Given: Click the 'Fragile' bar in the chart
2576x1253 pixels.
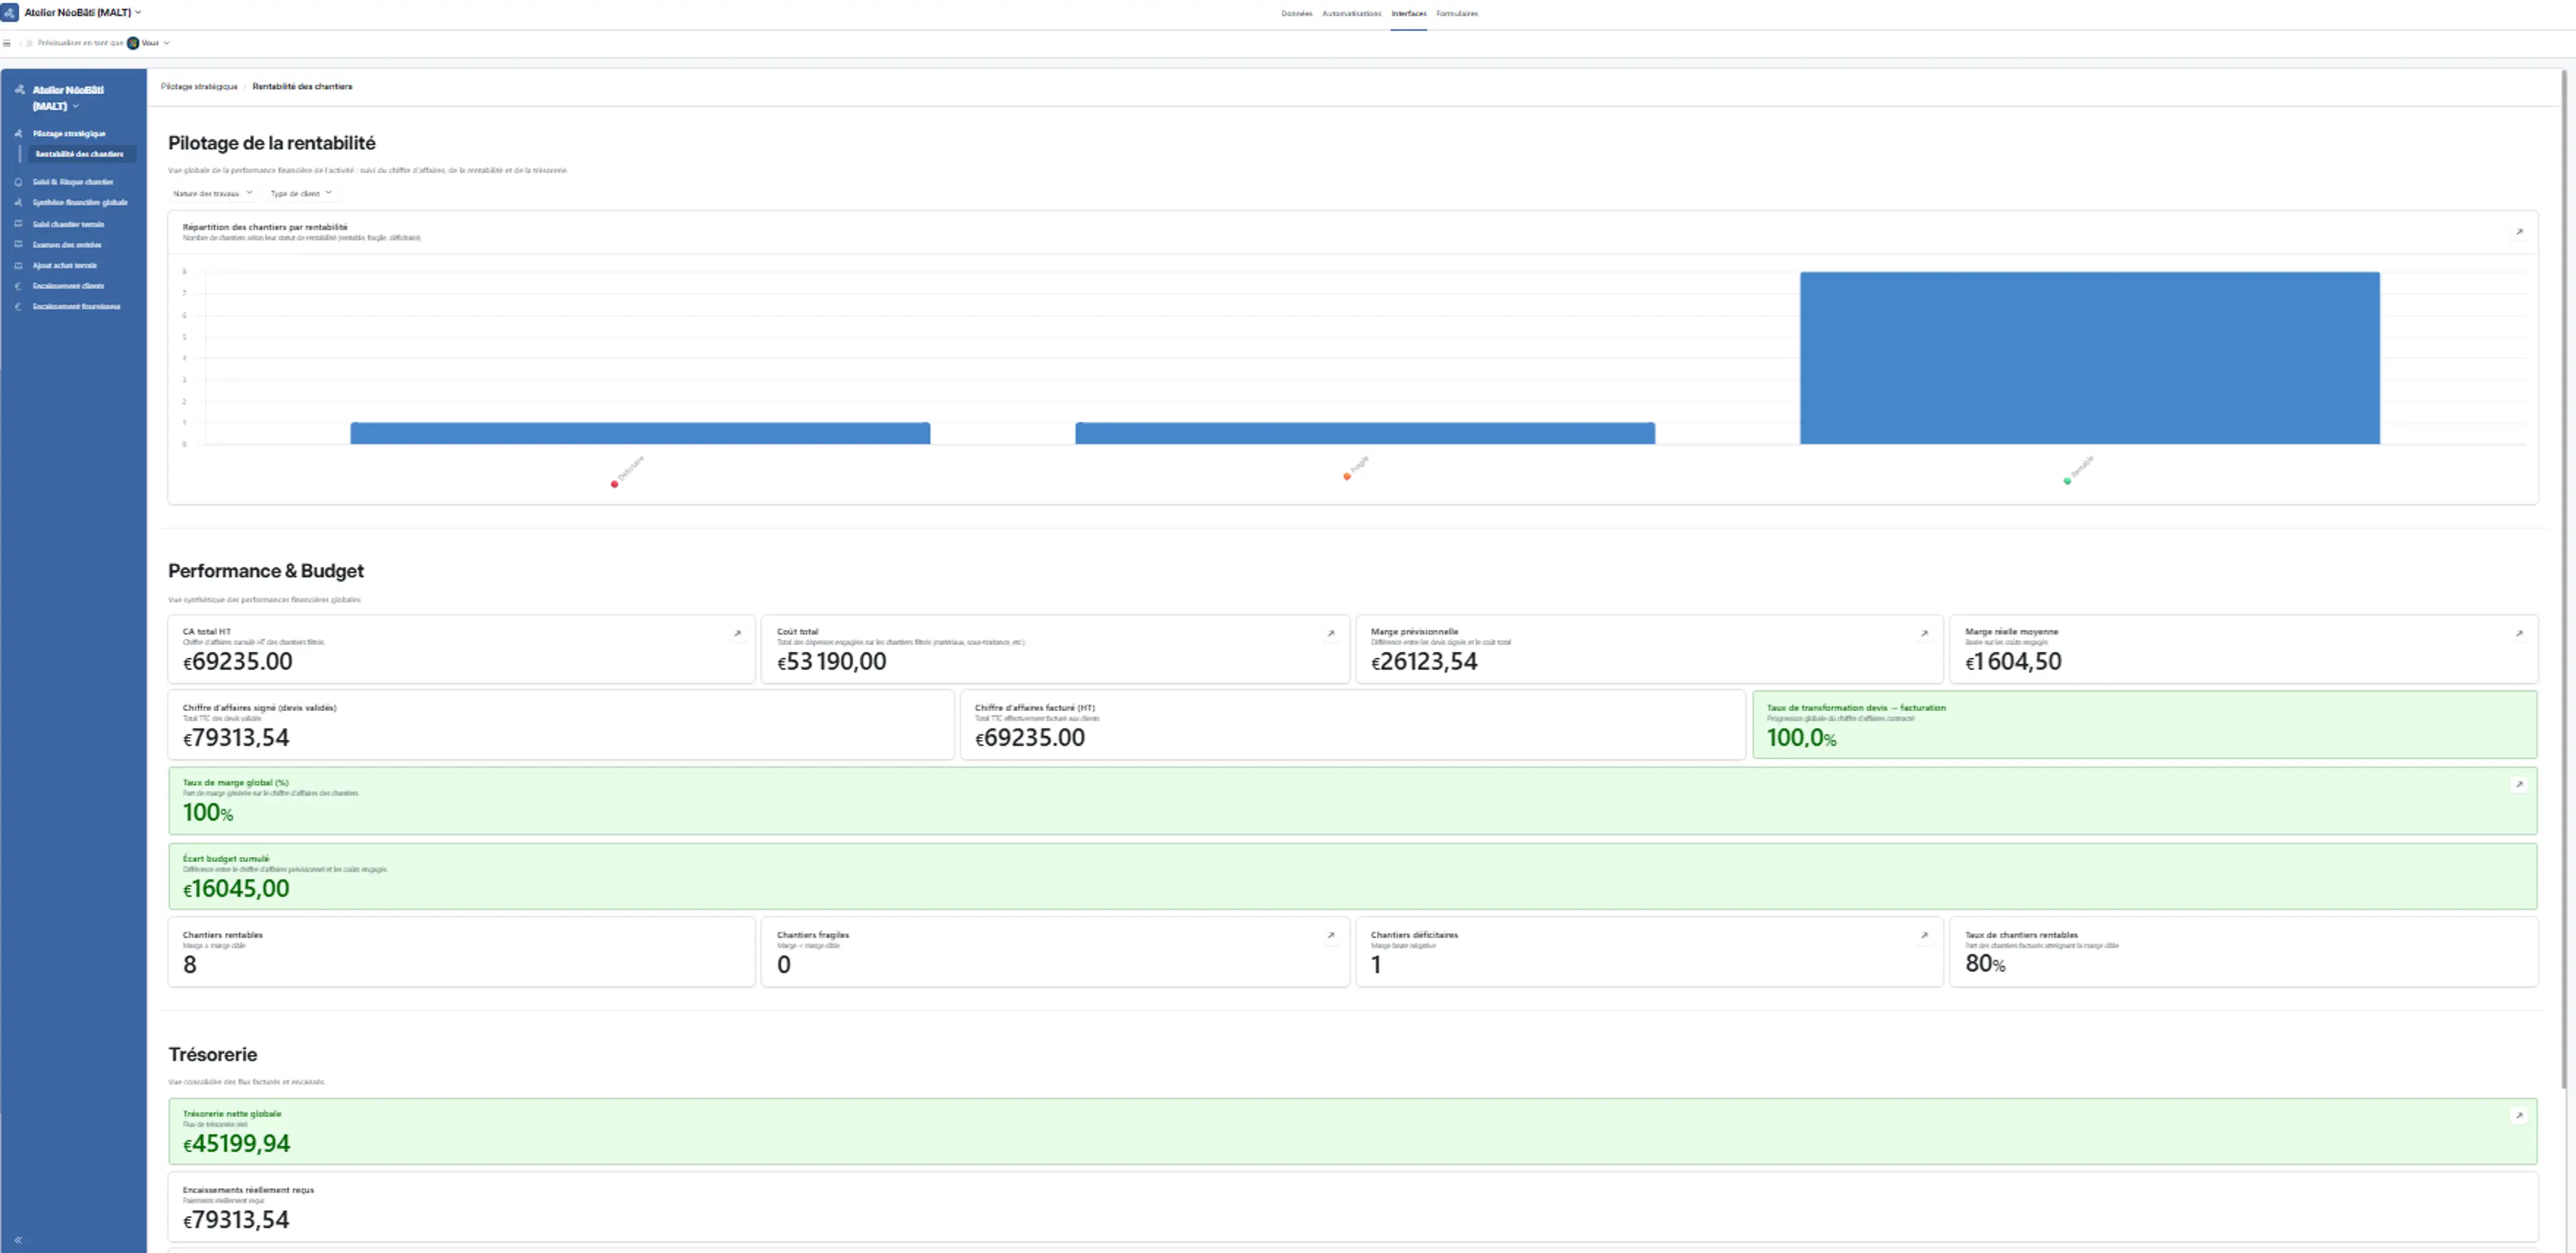Looking at the screenshot, I should click(1365, 433).
